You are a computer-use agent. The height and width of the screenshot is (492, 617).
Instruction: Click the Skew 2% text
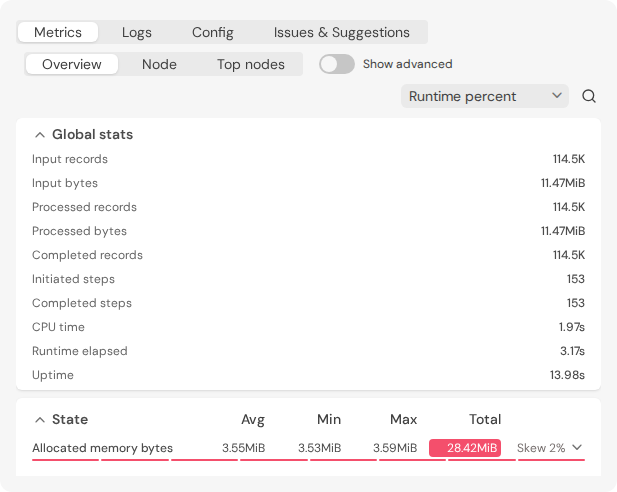[x=541, y=448]
